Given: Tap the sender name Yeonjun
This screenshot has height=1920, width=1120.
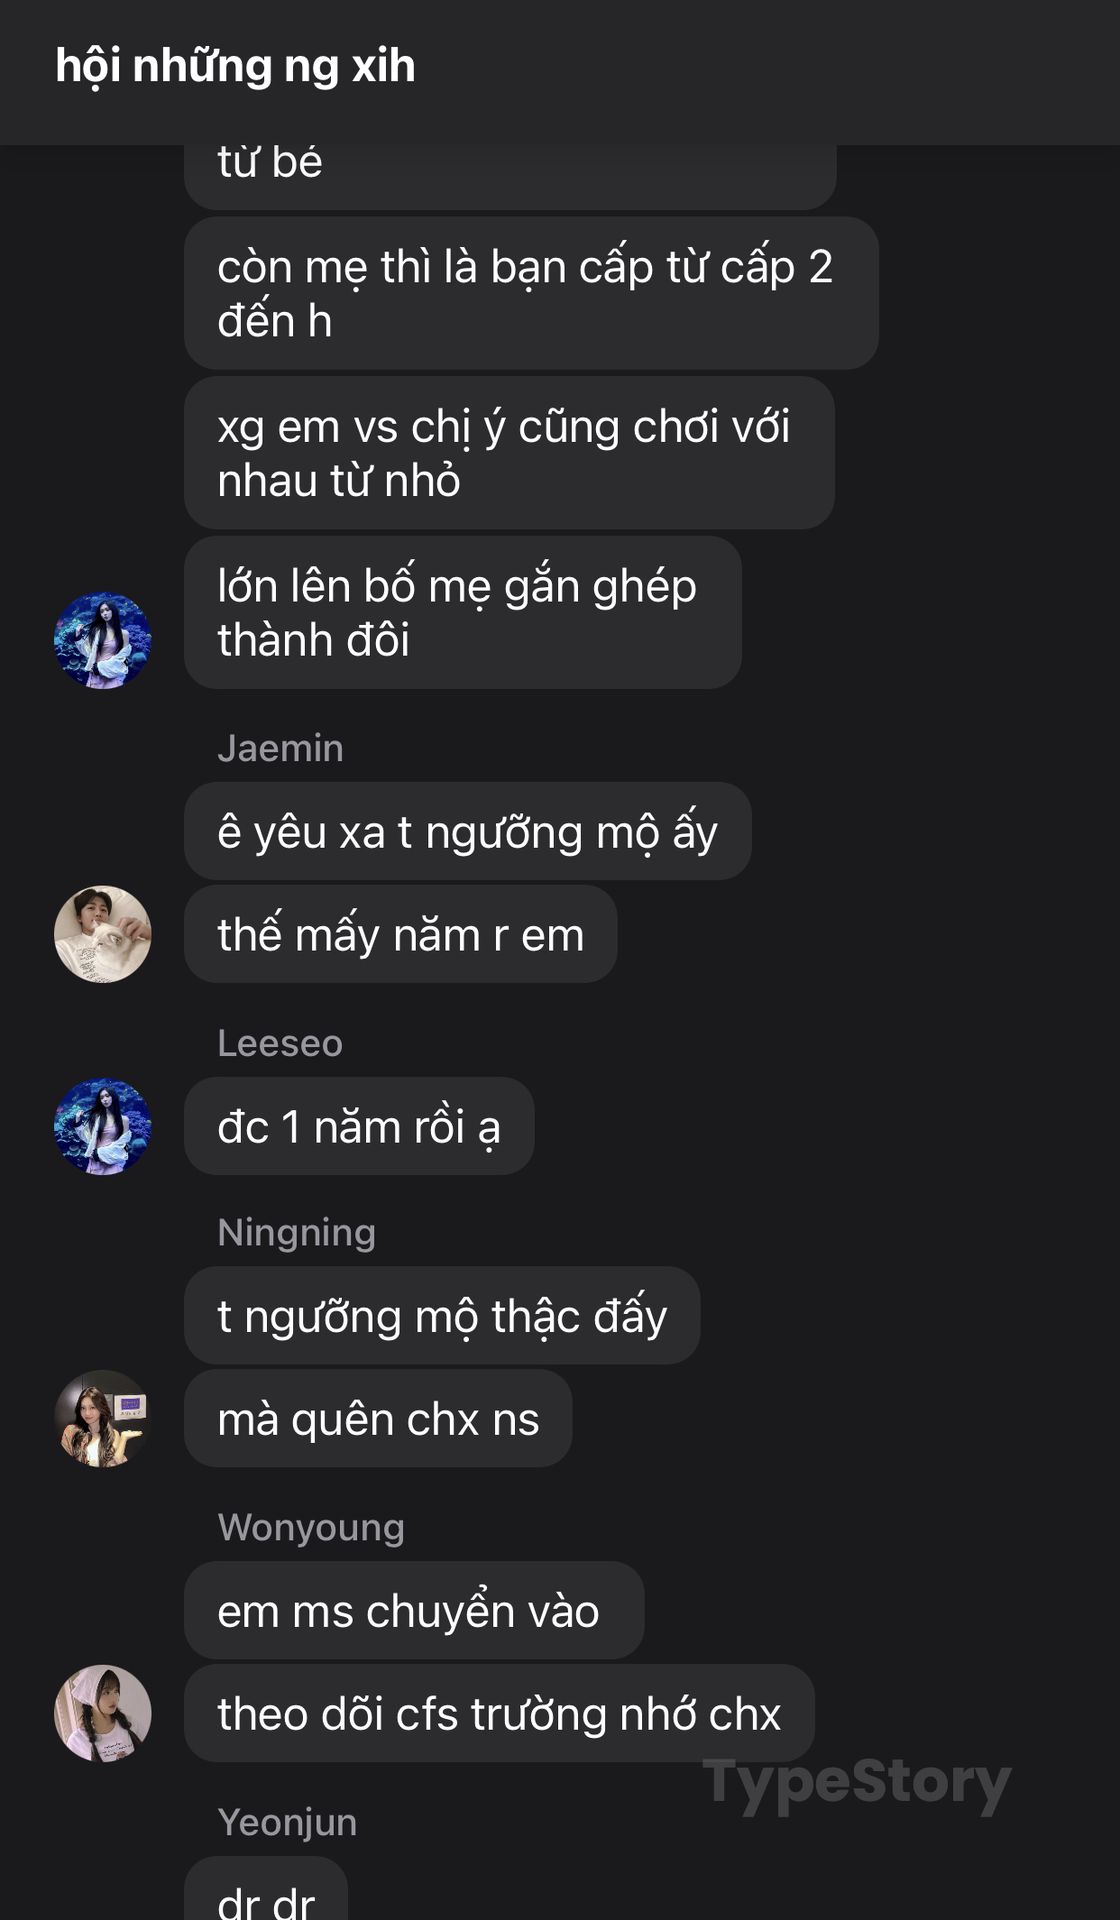Looking at the screenshot, I should 287,1822.
